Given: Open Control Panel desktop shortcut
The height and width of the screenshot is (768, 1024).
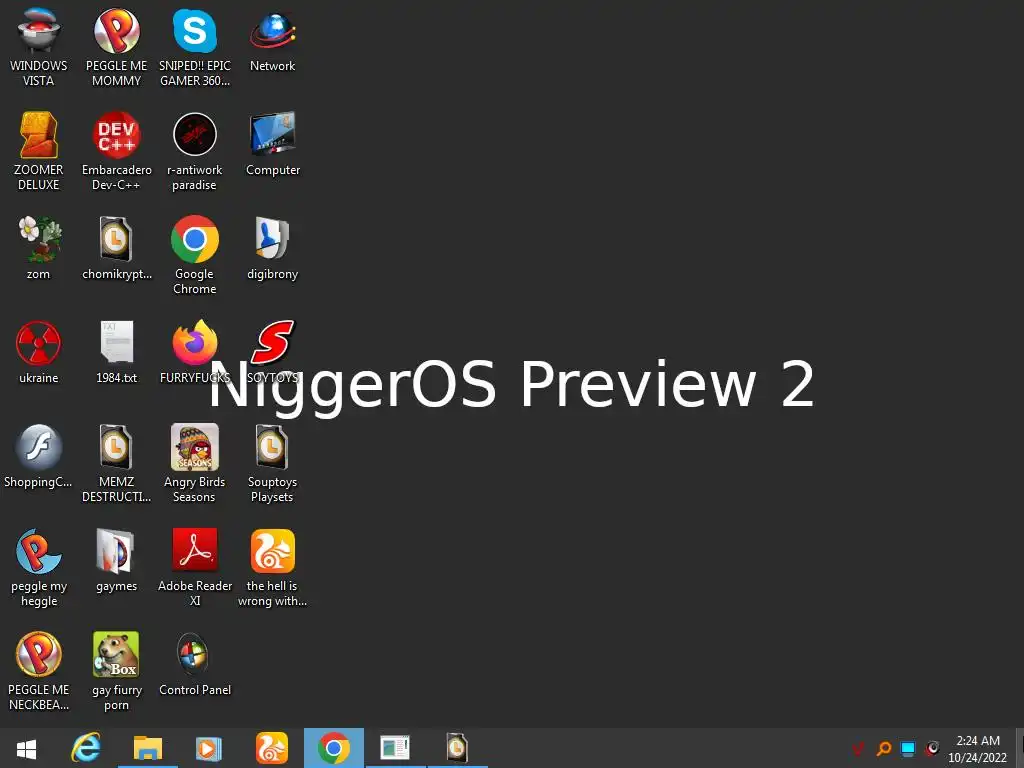Looking at the screenshot, I should tap(195, 664).
